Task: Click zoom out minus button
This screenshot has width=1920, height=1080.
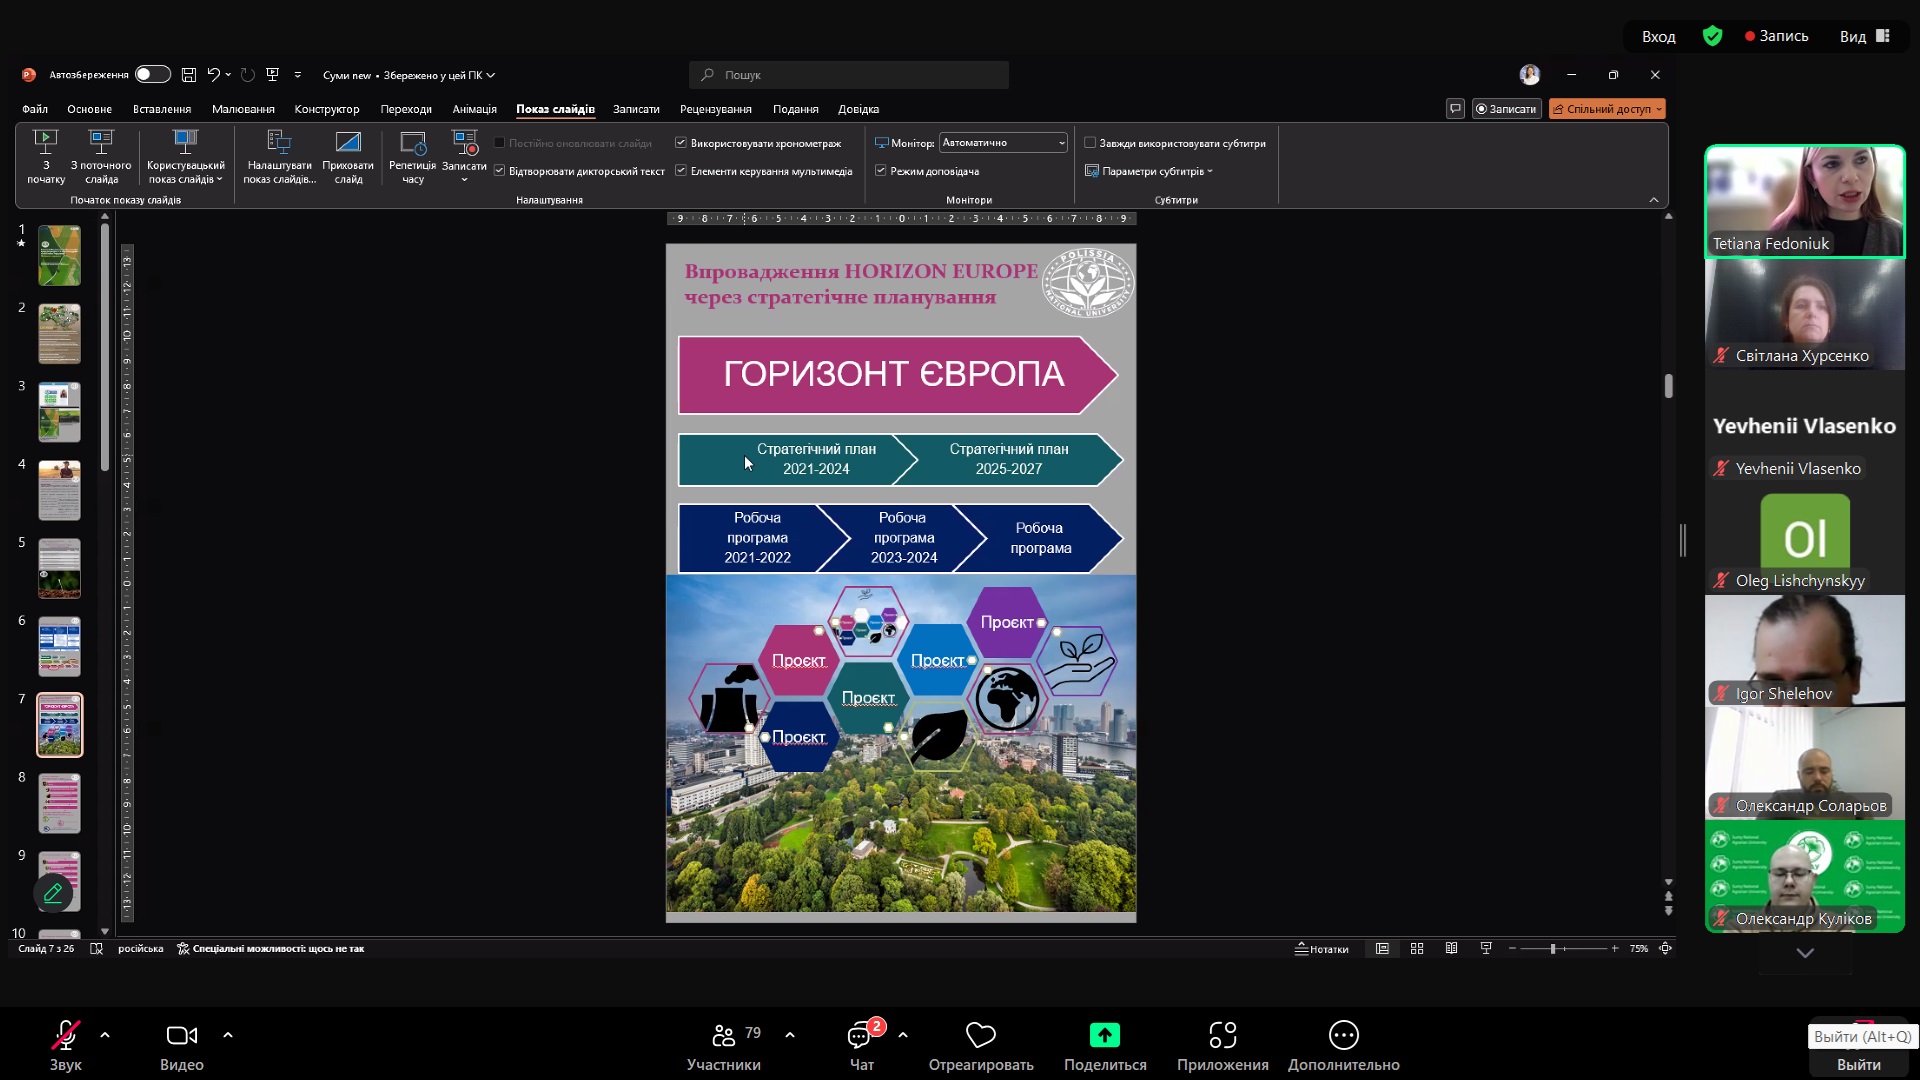Action: pyautogui.click(x=1512, y=949)
